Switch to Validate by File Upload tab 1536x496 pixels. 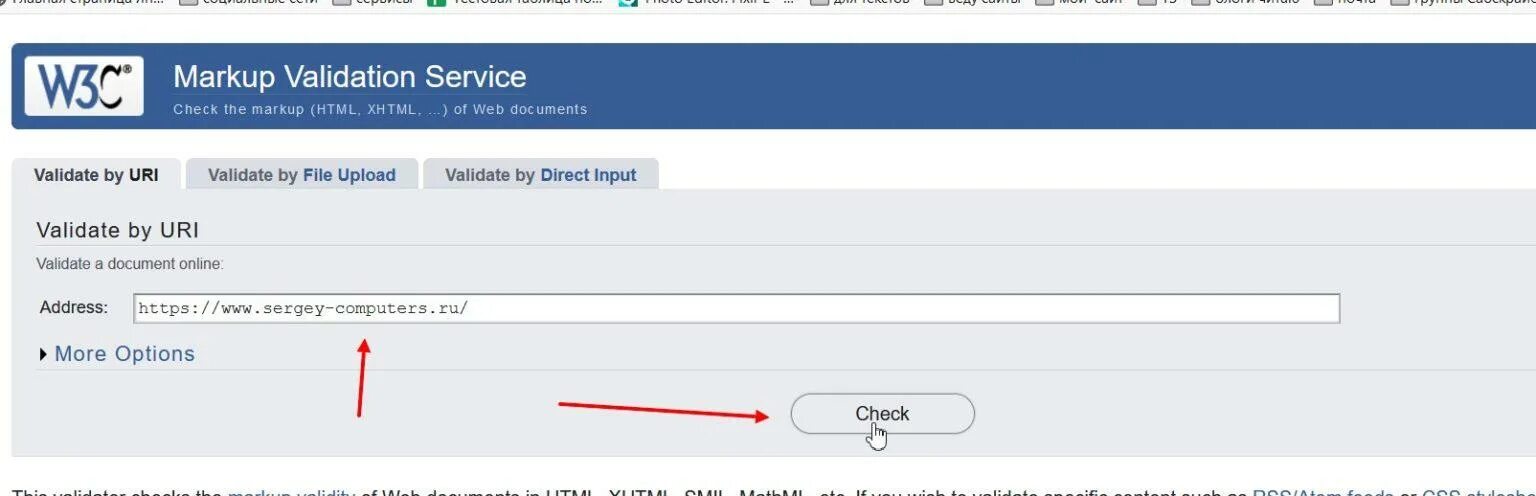pyautogui.click(x=302, y=175)
